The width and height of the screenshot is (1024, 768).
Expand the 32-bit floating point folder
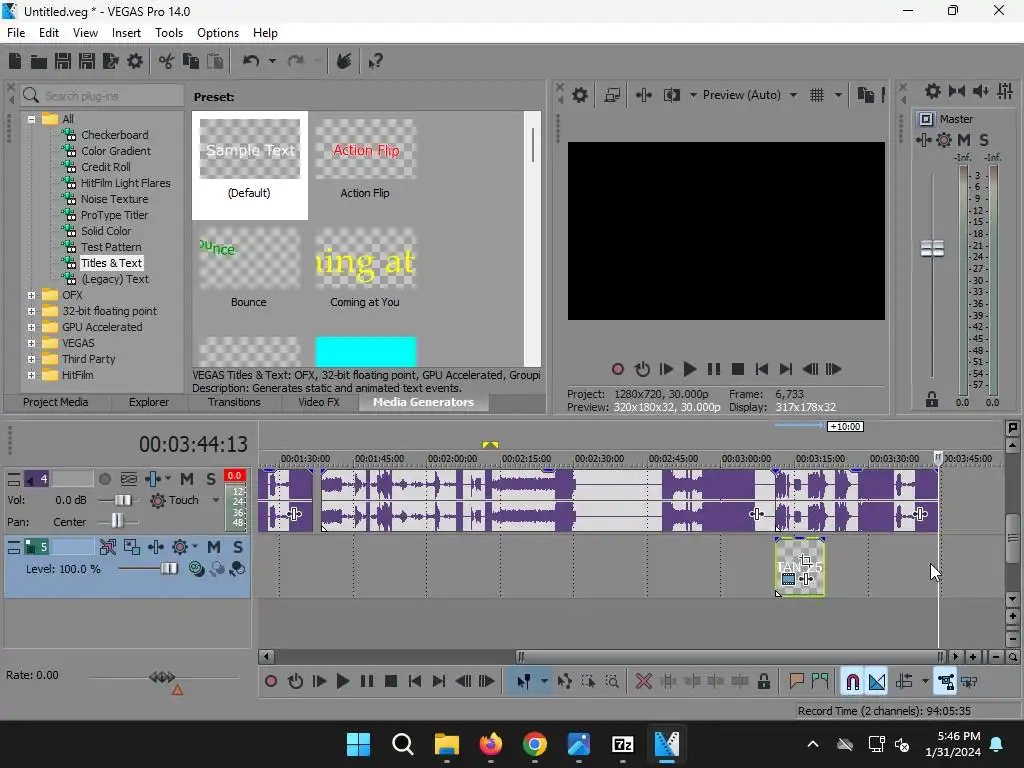(x=31, y=311)
